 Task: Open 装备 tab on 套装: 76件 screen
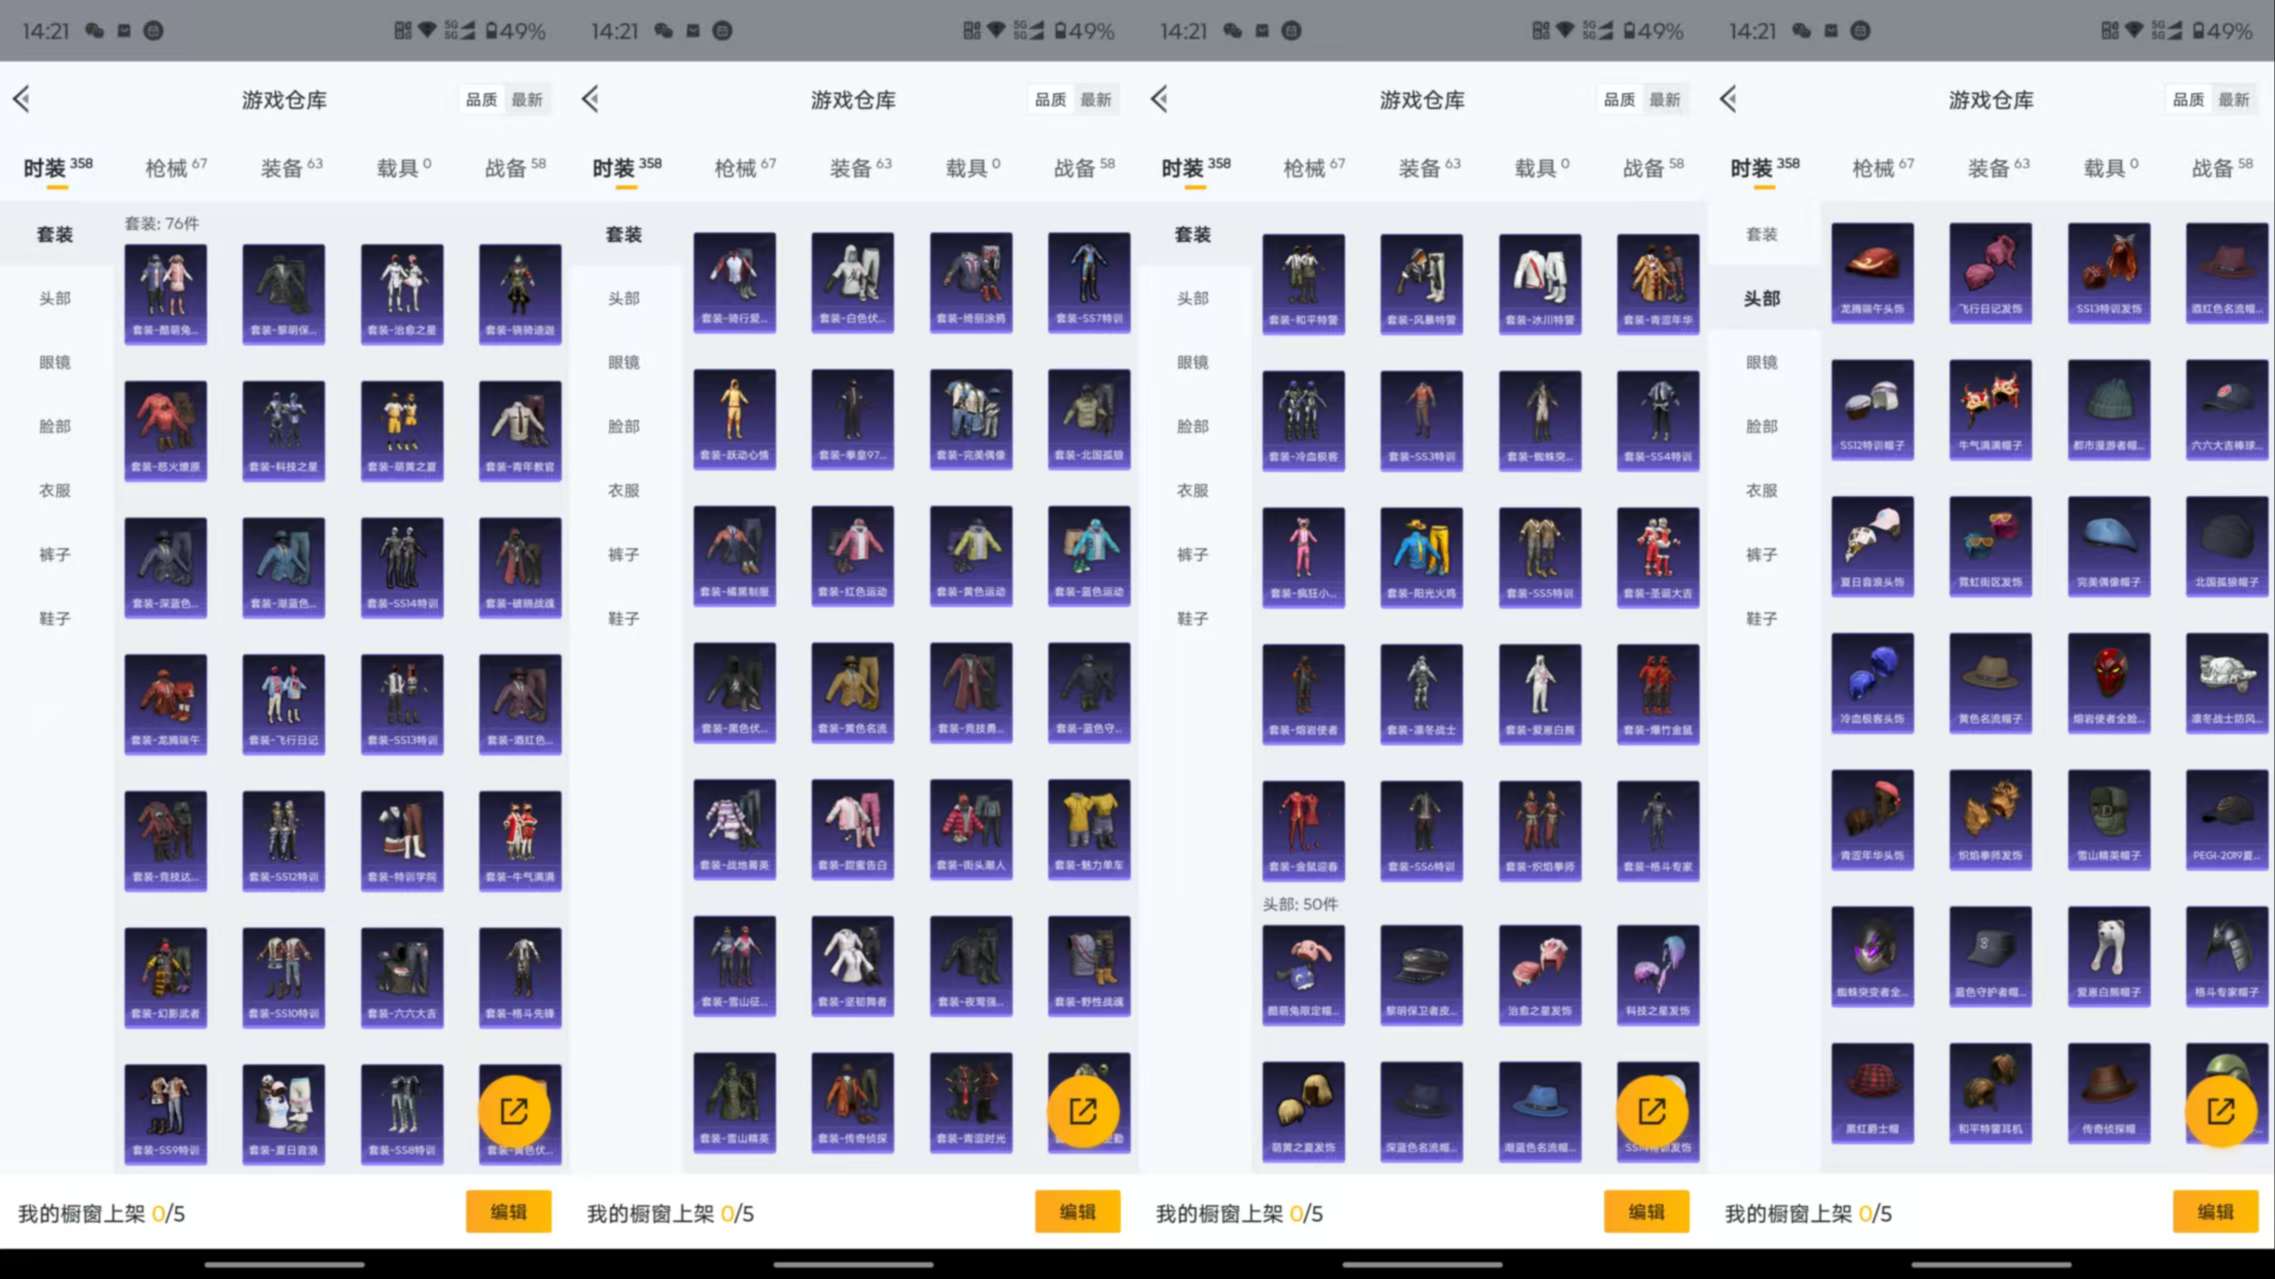pyautogui.click(x=291, y=167)
